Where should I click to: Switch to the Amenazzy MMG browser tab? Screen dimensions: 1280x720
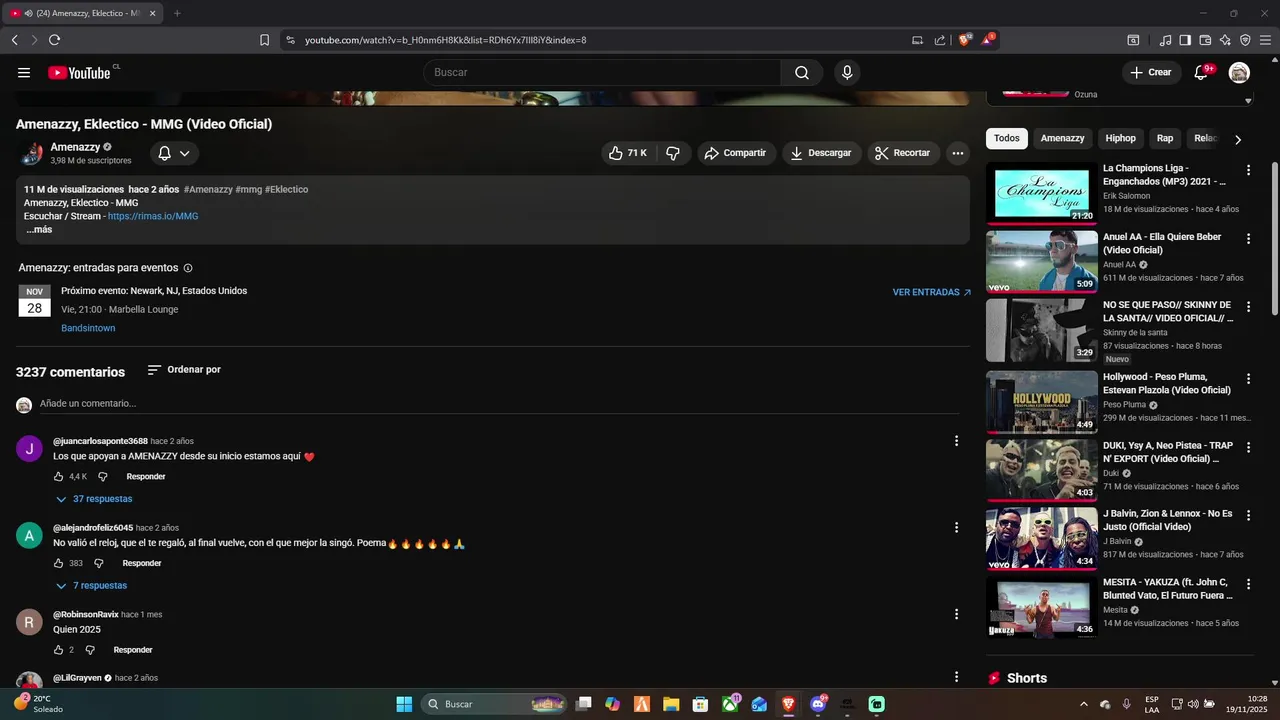(82, 13)
